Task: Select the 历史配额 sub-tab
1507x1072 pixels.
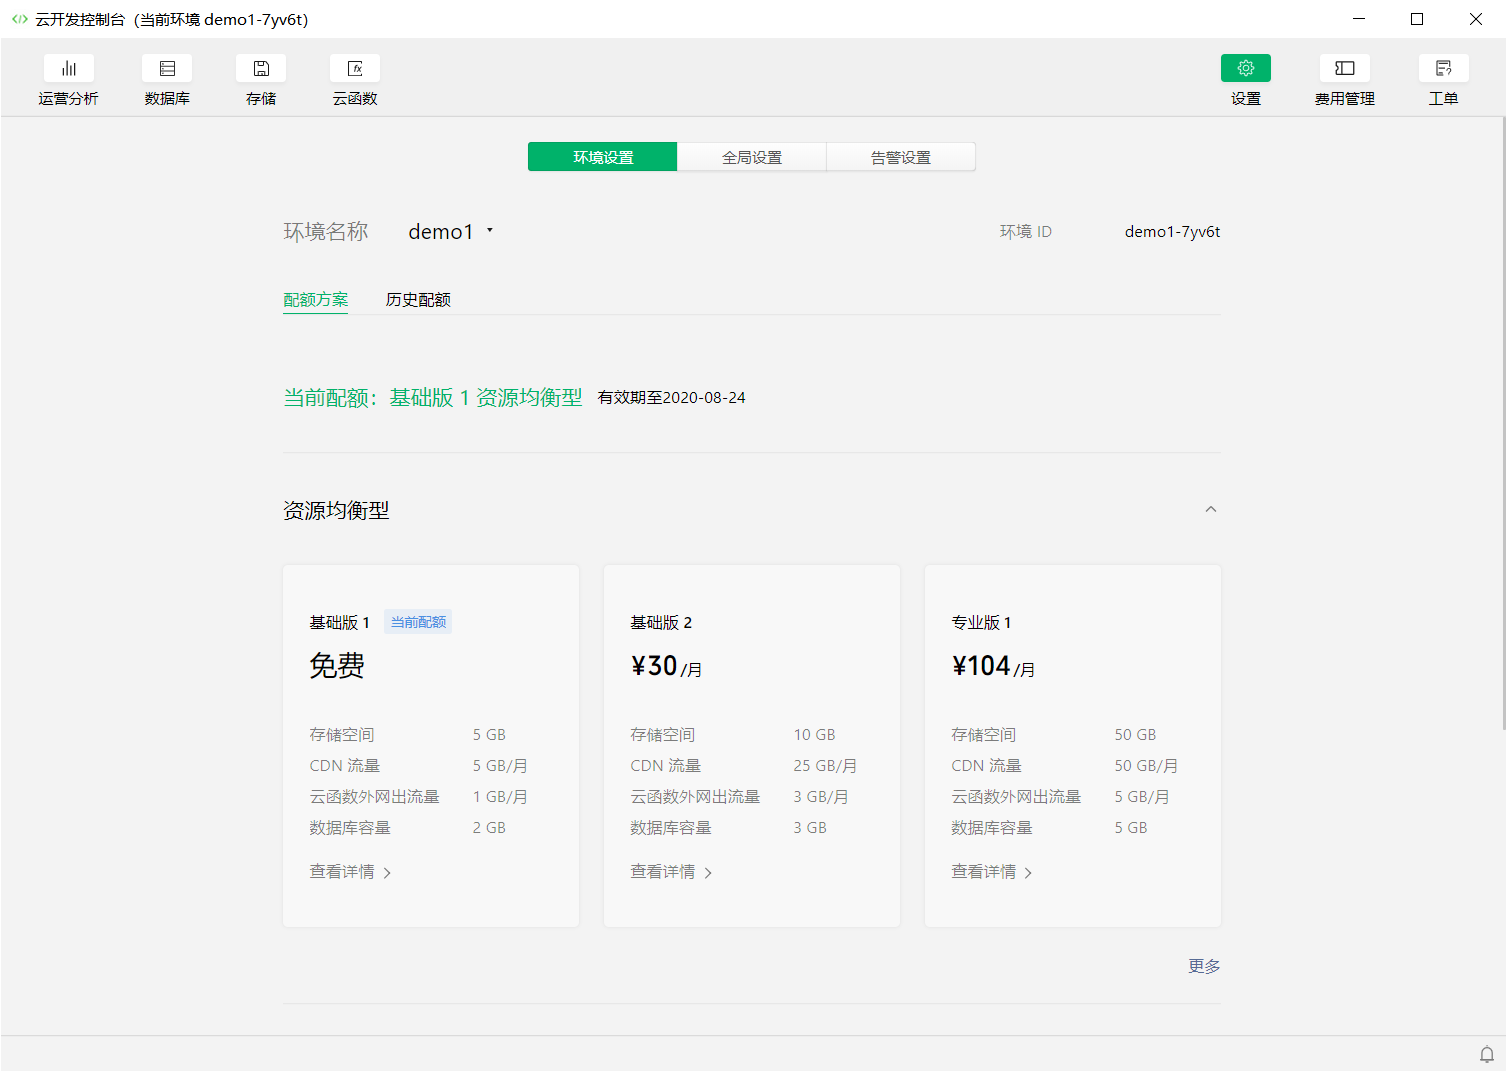Action: tap(418, 300)
